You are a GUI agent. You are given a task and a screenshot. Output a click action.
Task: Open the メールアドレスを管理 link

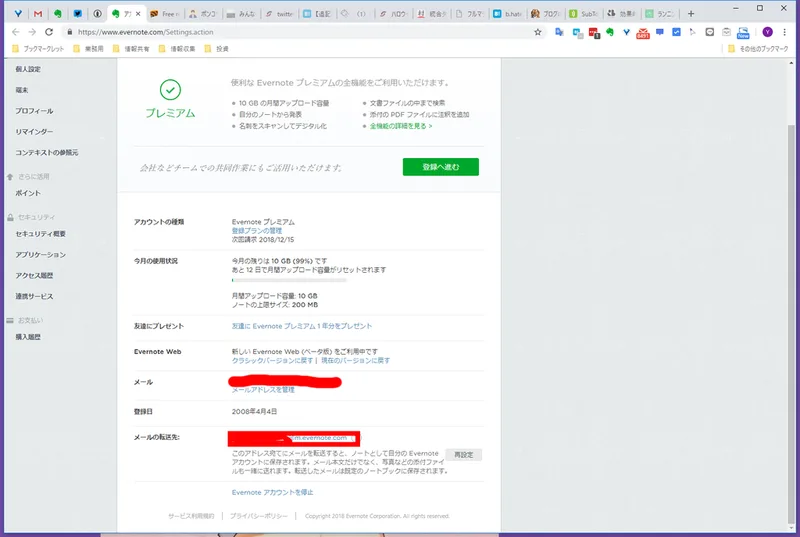pyautogui.click(x=263, y=390)
